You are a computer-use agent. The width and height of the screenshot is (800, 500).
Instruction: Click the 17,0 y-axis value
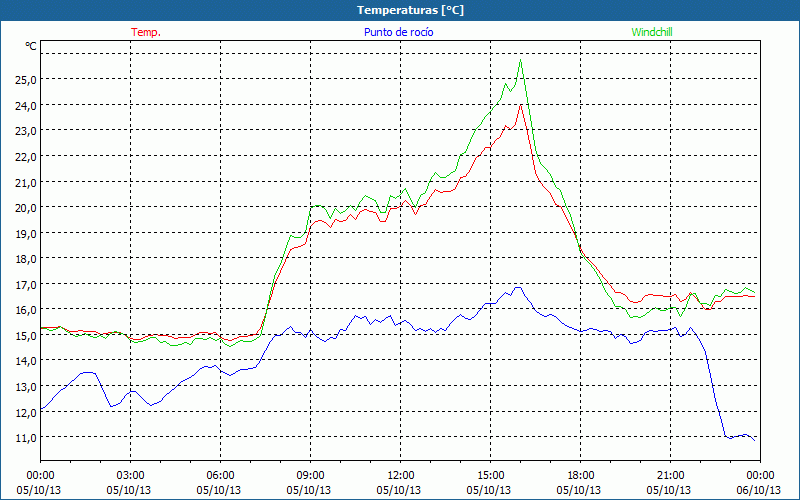pos(26,284)
